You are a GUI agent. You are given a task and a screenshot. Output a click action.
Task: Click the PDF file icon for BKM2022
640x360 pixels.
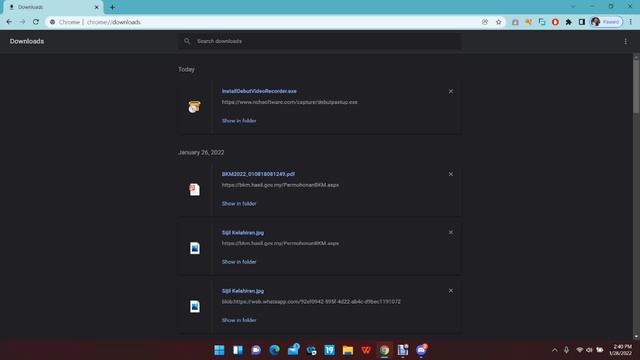(195, 189)
